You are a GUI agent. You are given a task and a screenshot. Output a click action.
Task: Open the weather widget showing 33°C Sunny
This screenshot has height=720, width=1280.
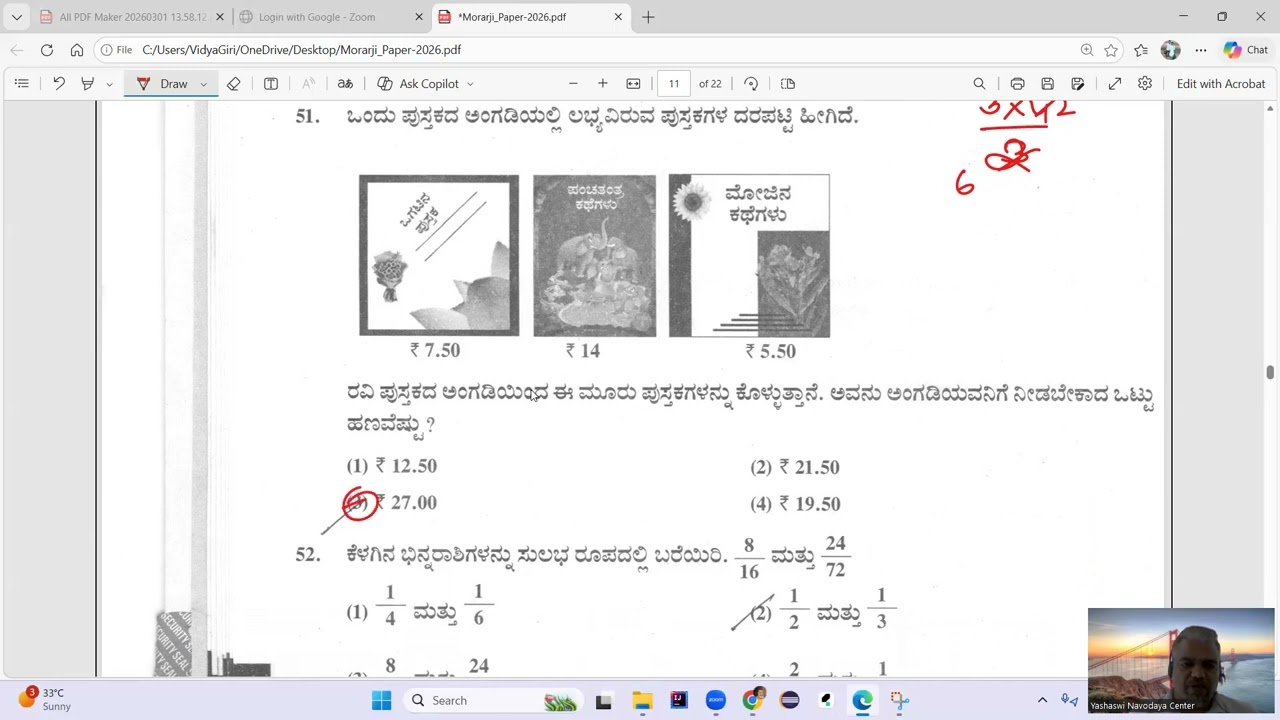[x=45, y=699]
